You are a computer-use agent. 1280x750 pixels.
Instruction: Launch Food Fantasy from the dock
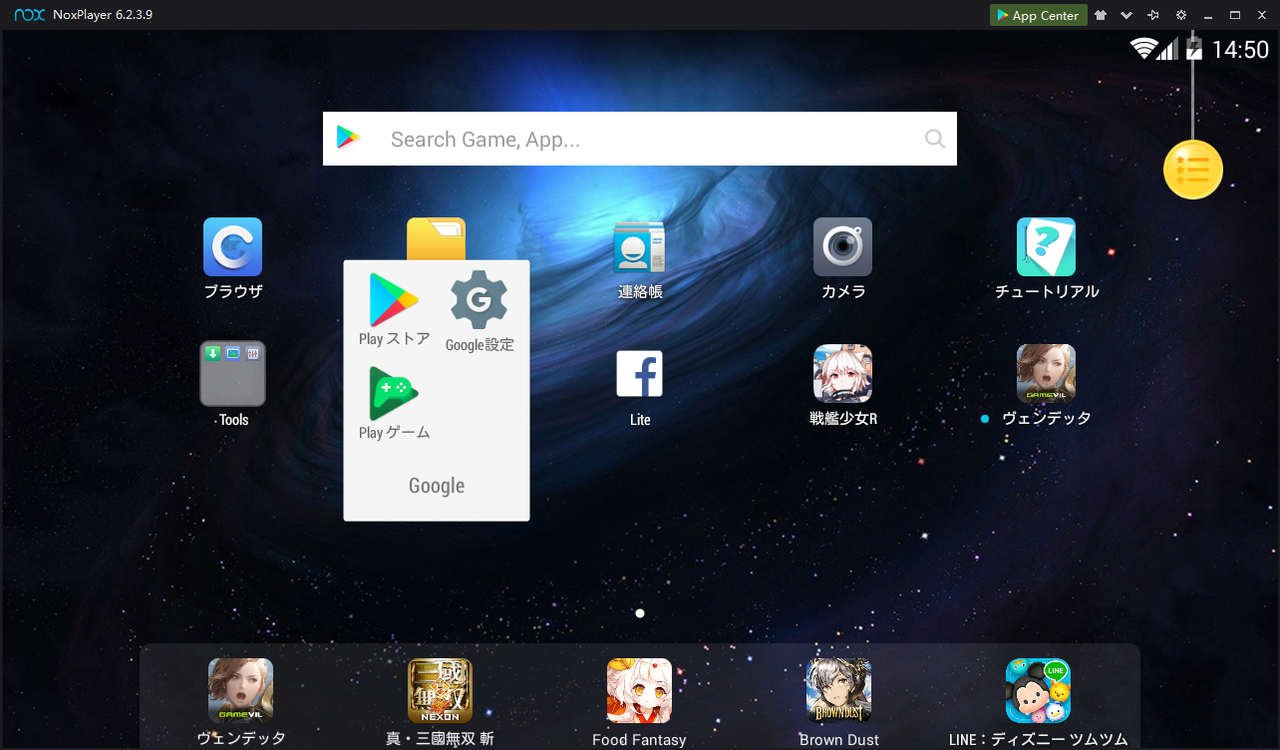point(639,690)
